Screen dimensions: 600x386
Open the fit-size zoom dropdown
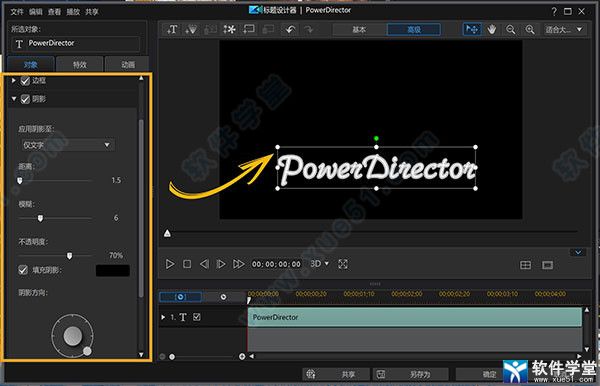(564, 29)
